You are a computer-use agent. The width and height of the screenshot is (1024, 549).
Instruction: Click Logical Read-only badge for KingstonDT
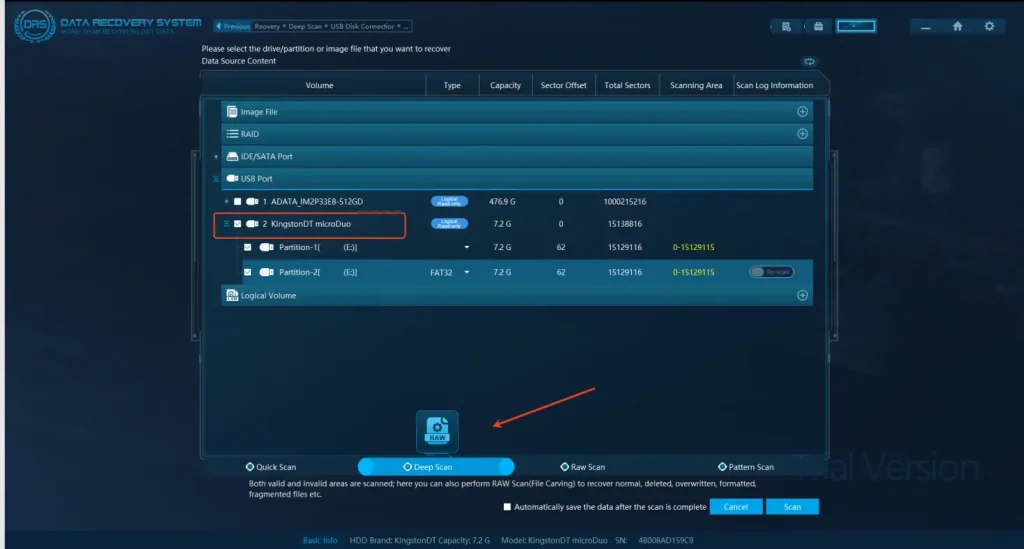449,224
